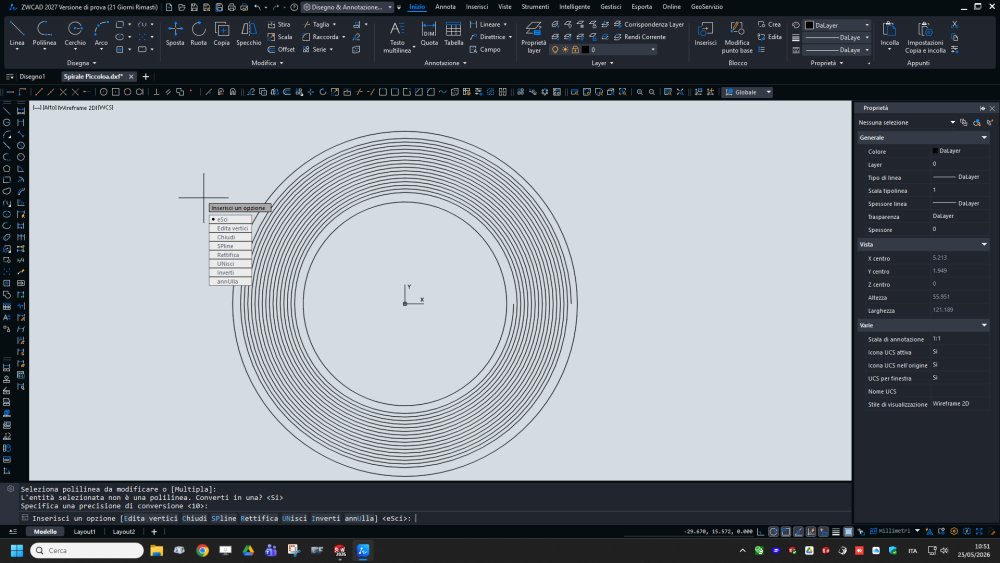Viewport: 1000px width, 563px height.
Task: Click the Inserisci block icon
Action: [x=705, y=33]
